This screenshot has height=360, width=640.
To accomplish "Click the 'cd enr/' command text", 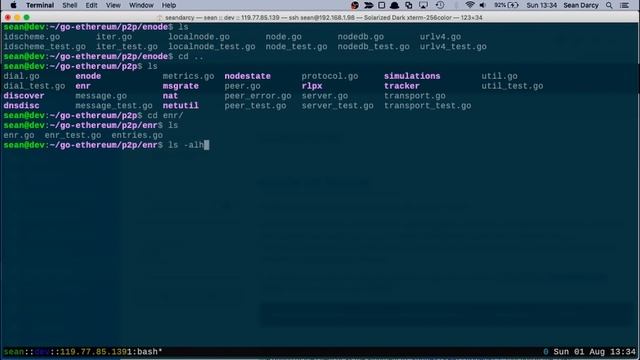I will [x=165, y=116].
